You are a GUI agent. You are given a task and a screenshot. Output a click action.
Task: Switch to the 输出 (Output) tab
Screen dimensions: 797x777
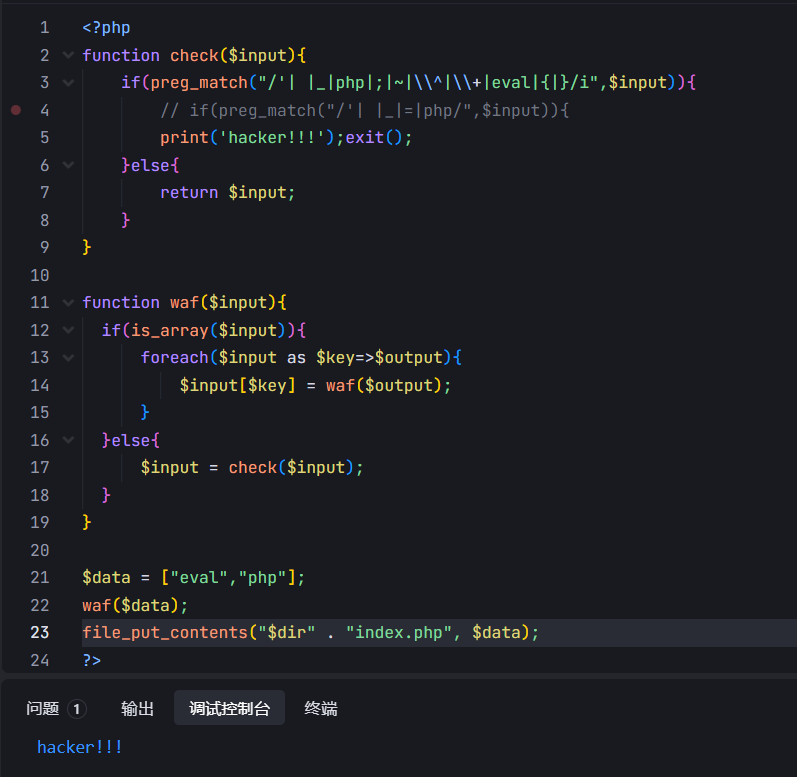(137, 708)
